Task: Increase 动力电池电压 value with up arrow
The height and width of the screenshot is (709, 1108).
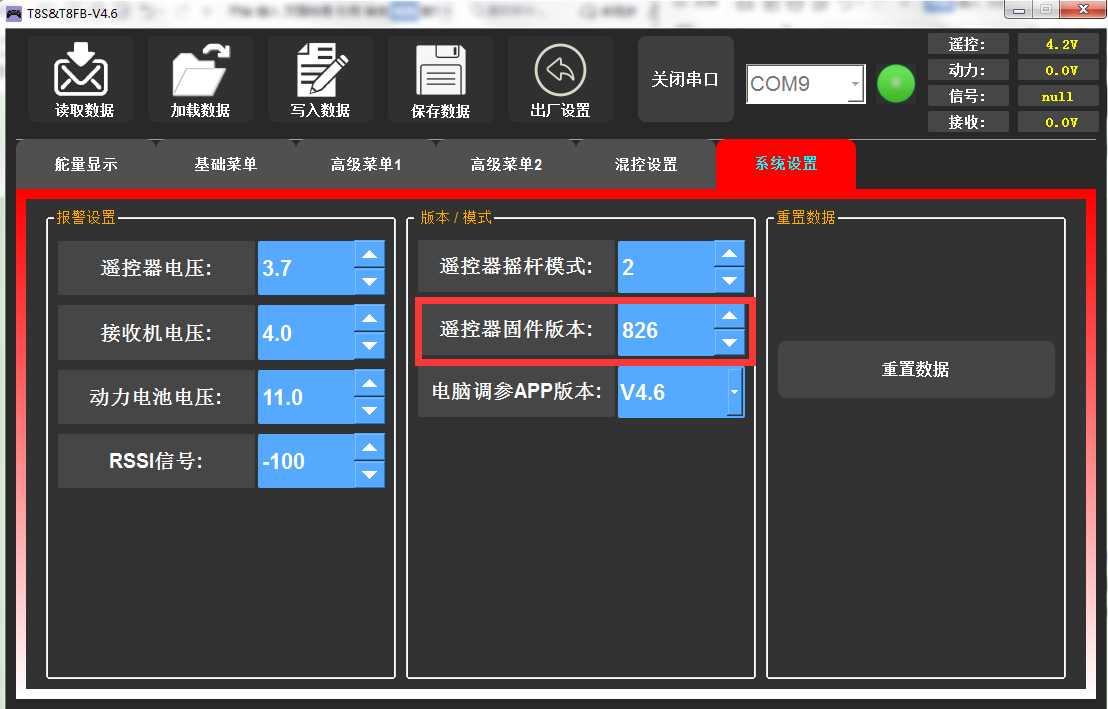Action: [370, 384]
